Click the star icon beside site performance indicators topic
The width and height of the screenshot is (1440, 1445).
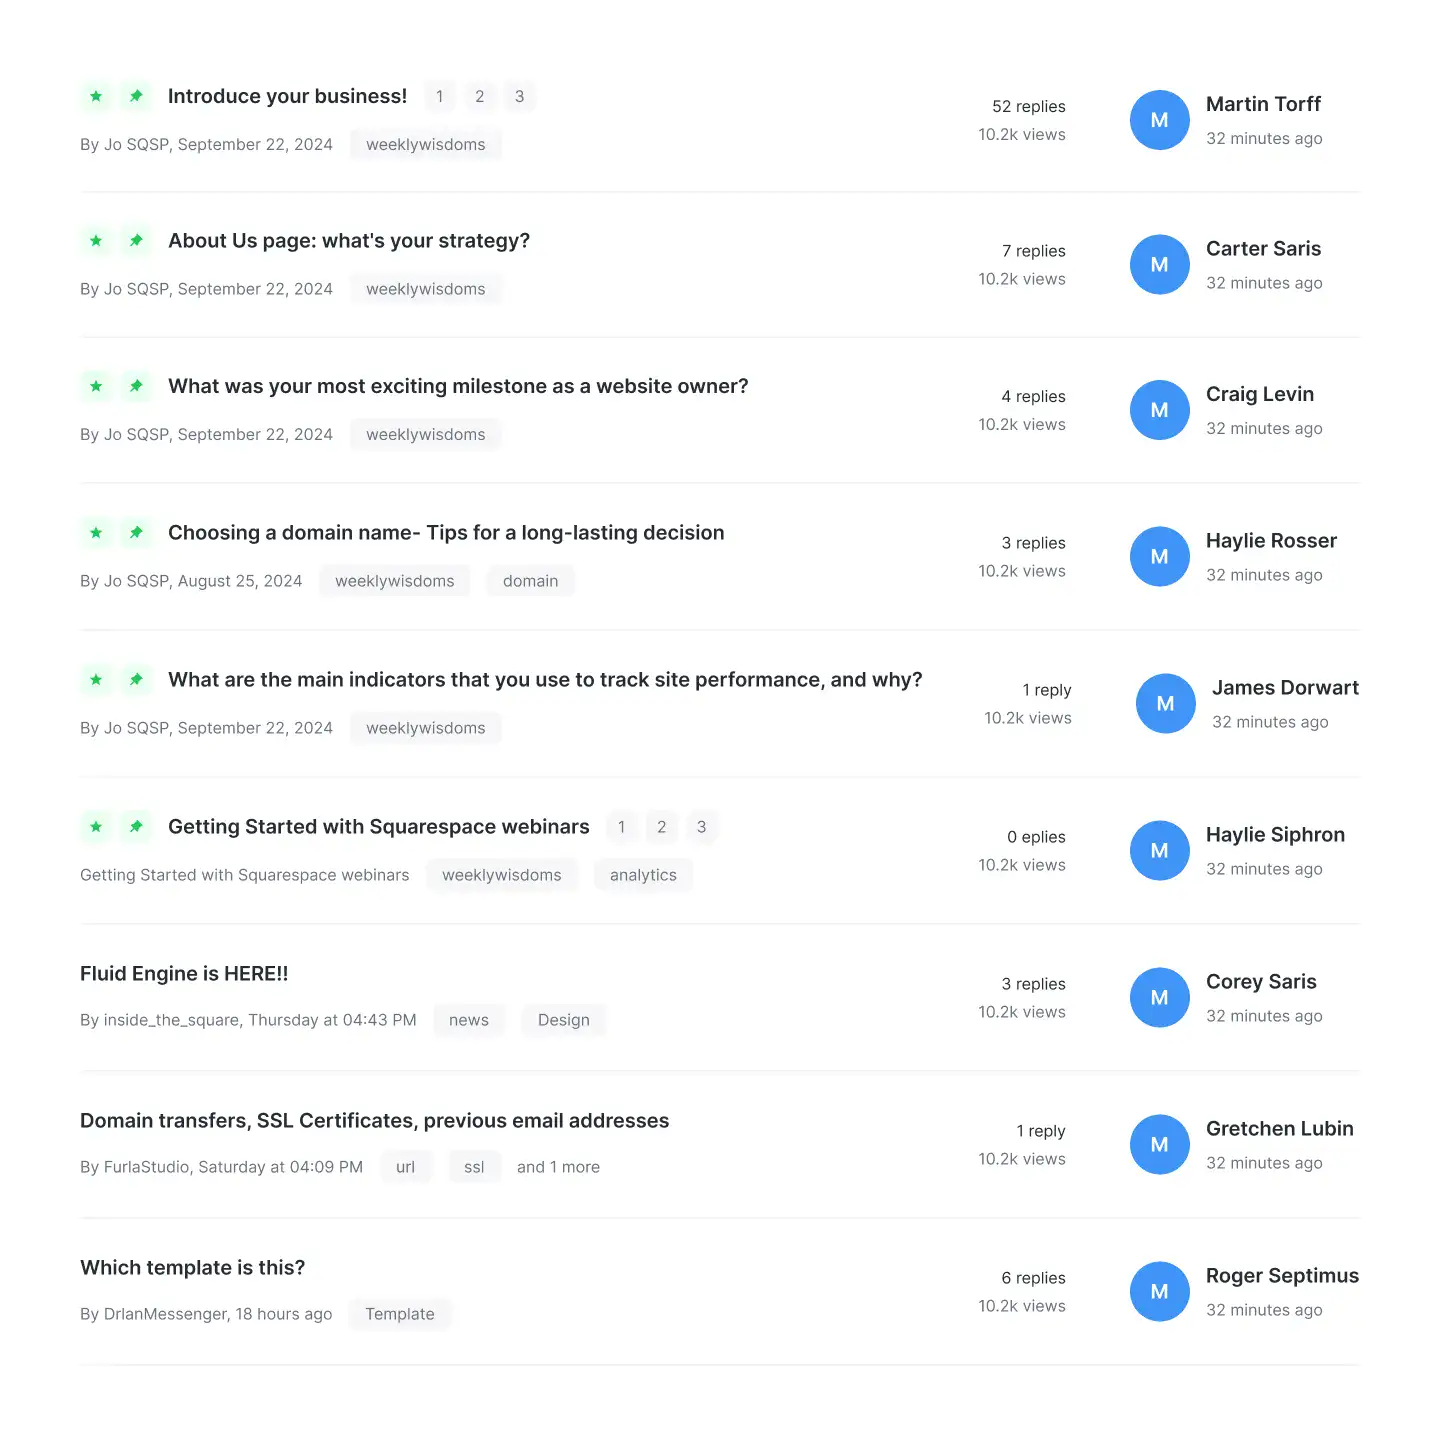(x=96, y=680)
